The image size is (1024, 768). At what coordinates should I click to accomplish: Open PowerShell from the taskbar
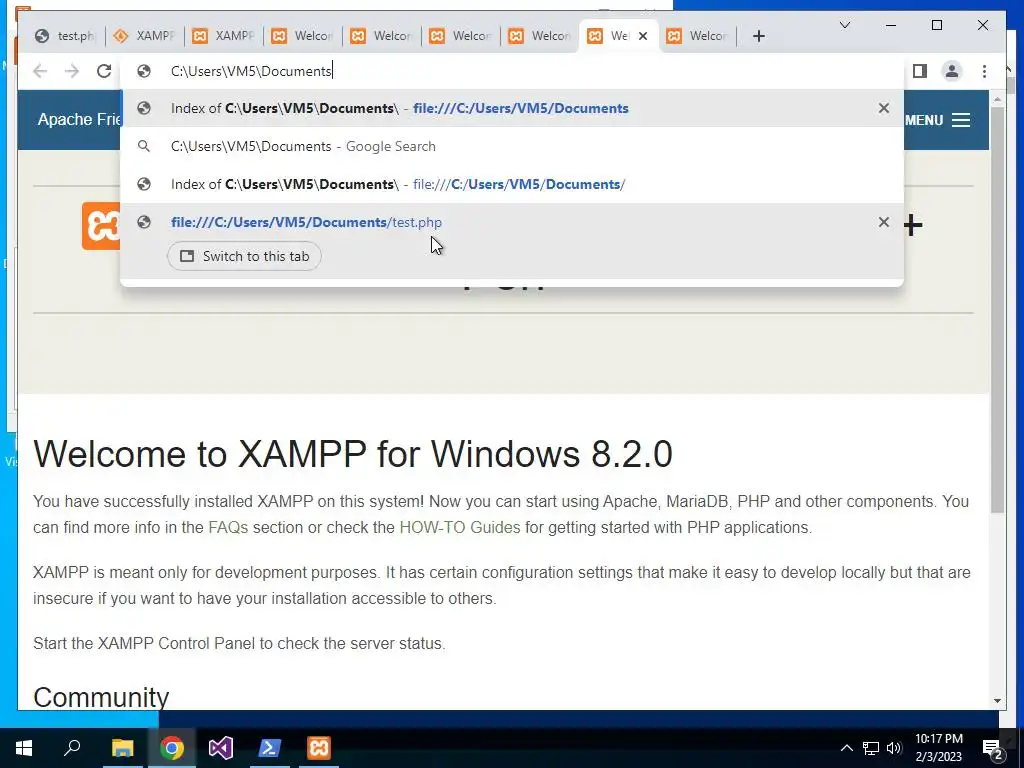pos(270,748)
